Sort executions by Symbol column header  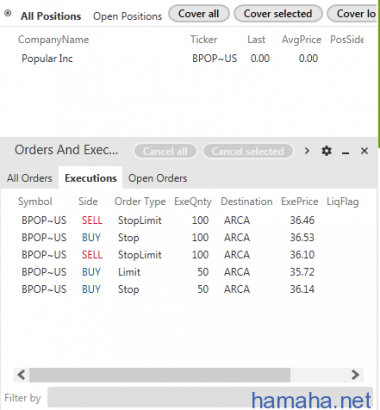(x=35, y=201)
